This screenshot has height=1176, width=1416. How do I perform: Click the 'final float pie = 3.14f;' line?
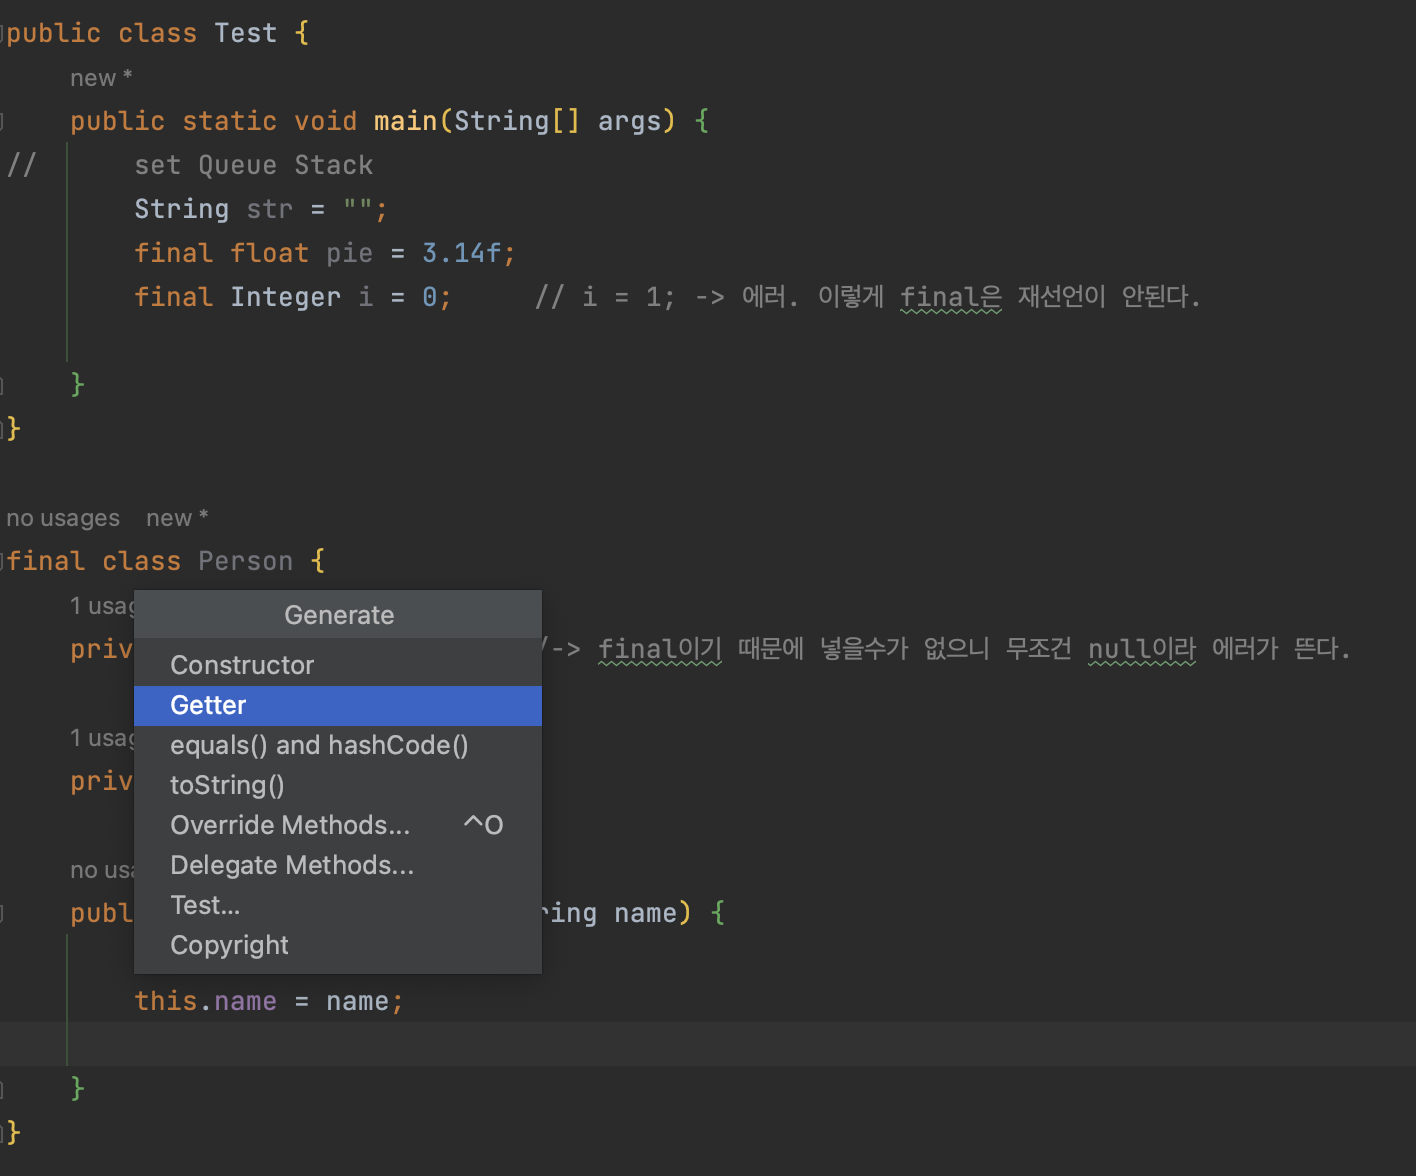coord(325,253)
